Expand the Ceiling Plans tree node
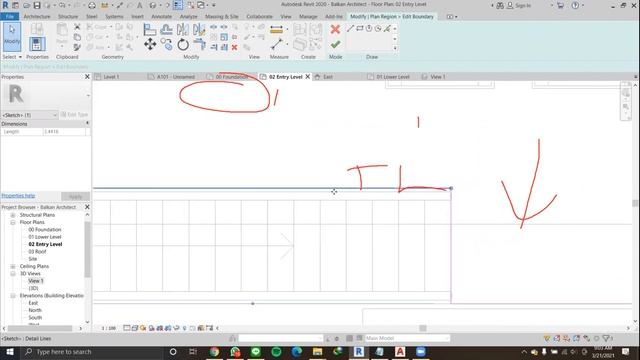 [x=13, y=266]
